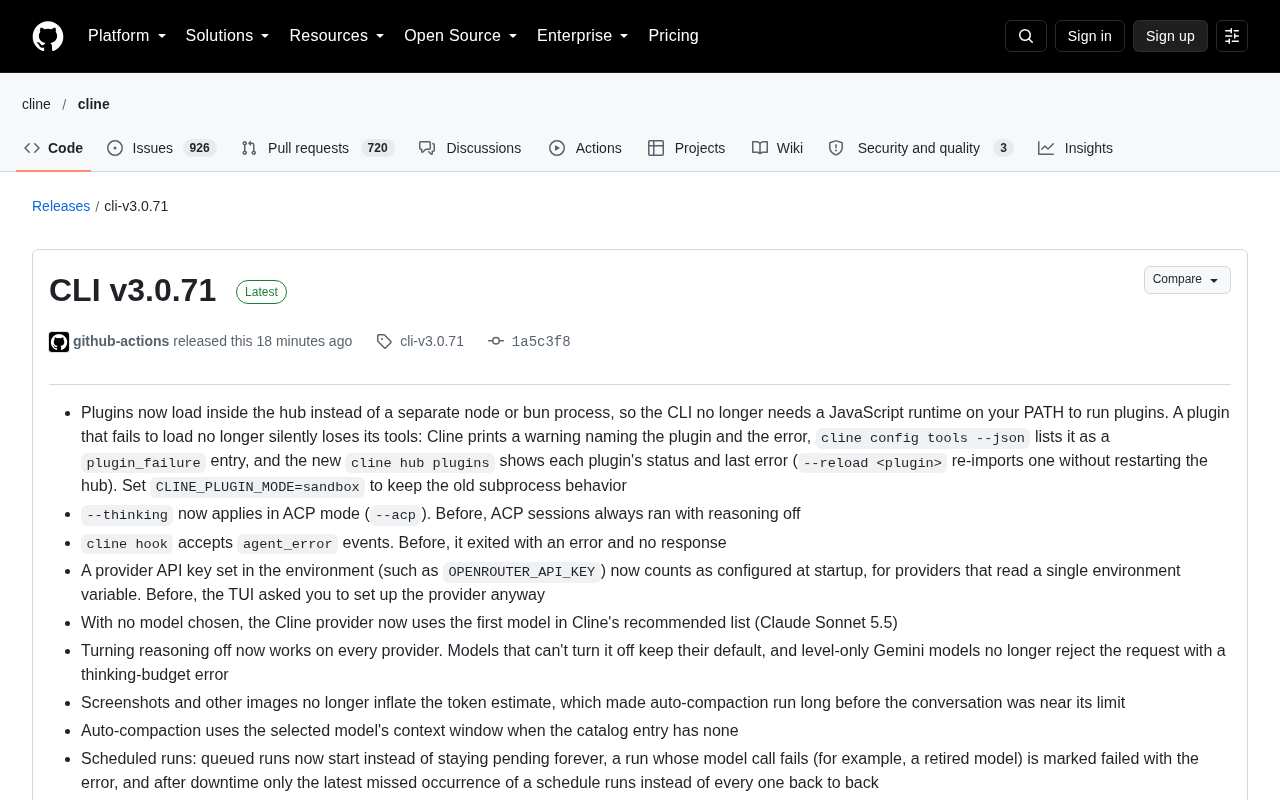Viewport: 1280px width, 800px height.
Task: Expand the Open Source menu
Action: [461, 36]
